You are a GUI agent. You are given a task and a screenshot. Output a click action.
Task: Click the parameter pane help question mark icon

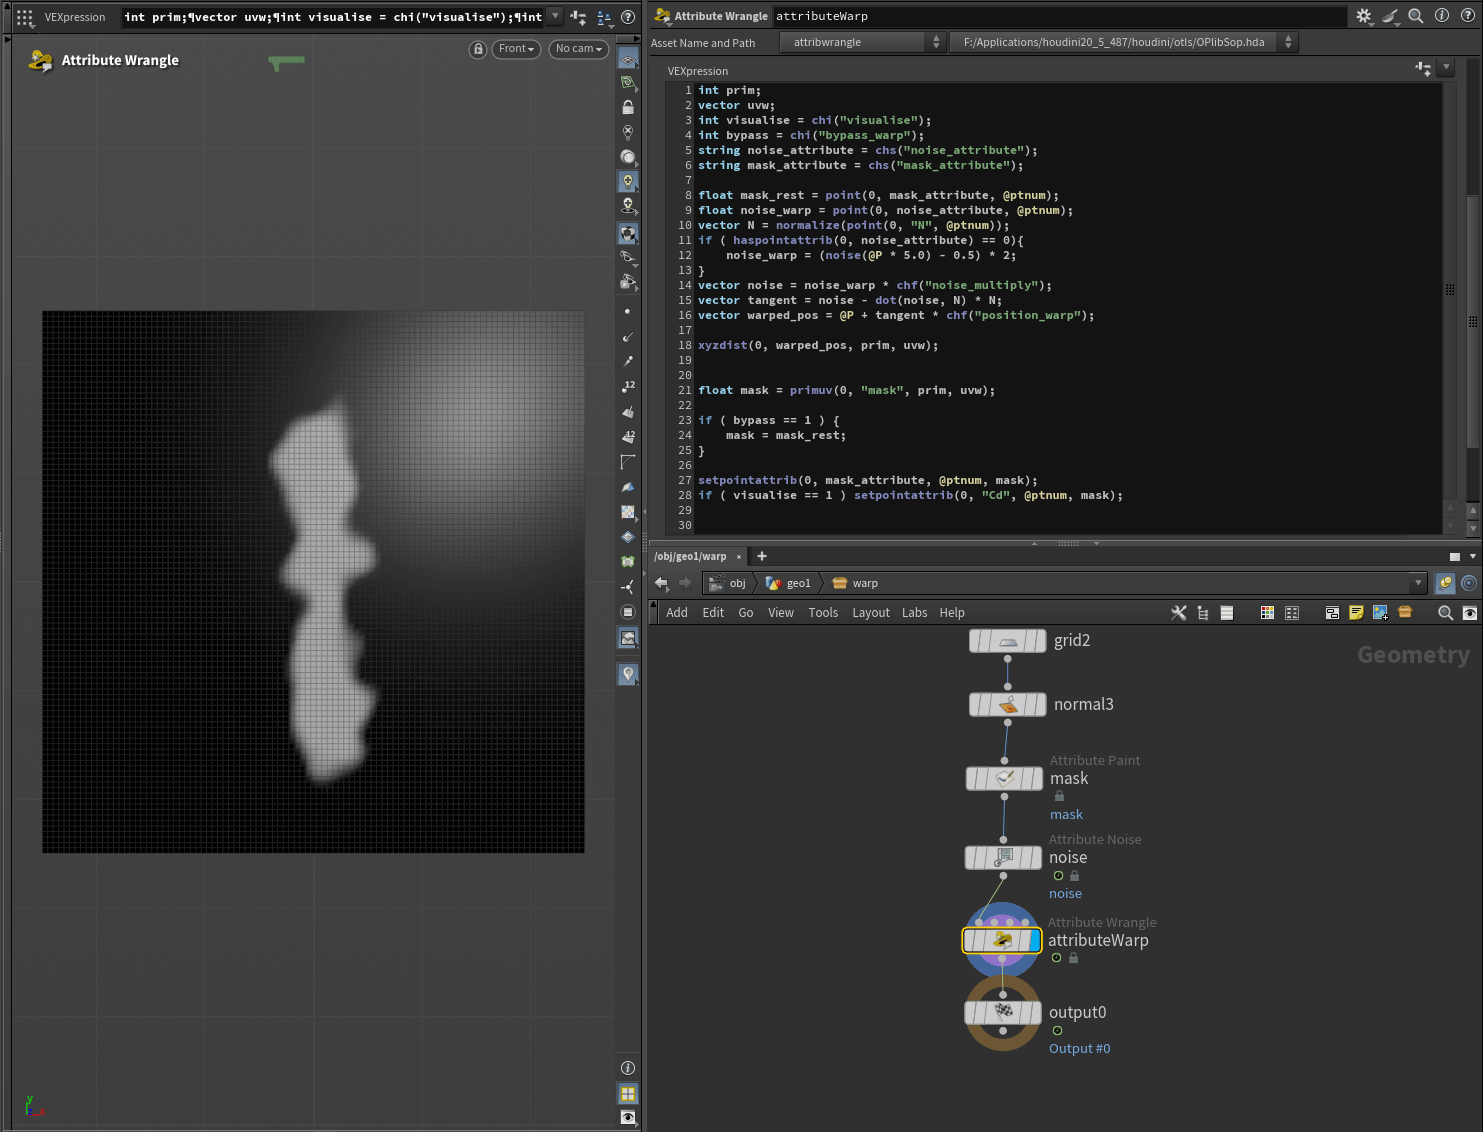click(1467, 16)
